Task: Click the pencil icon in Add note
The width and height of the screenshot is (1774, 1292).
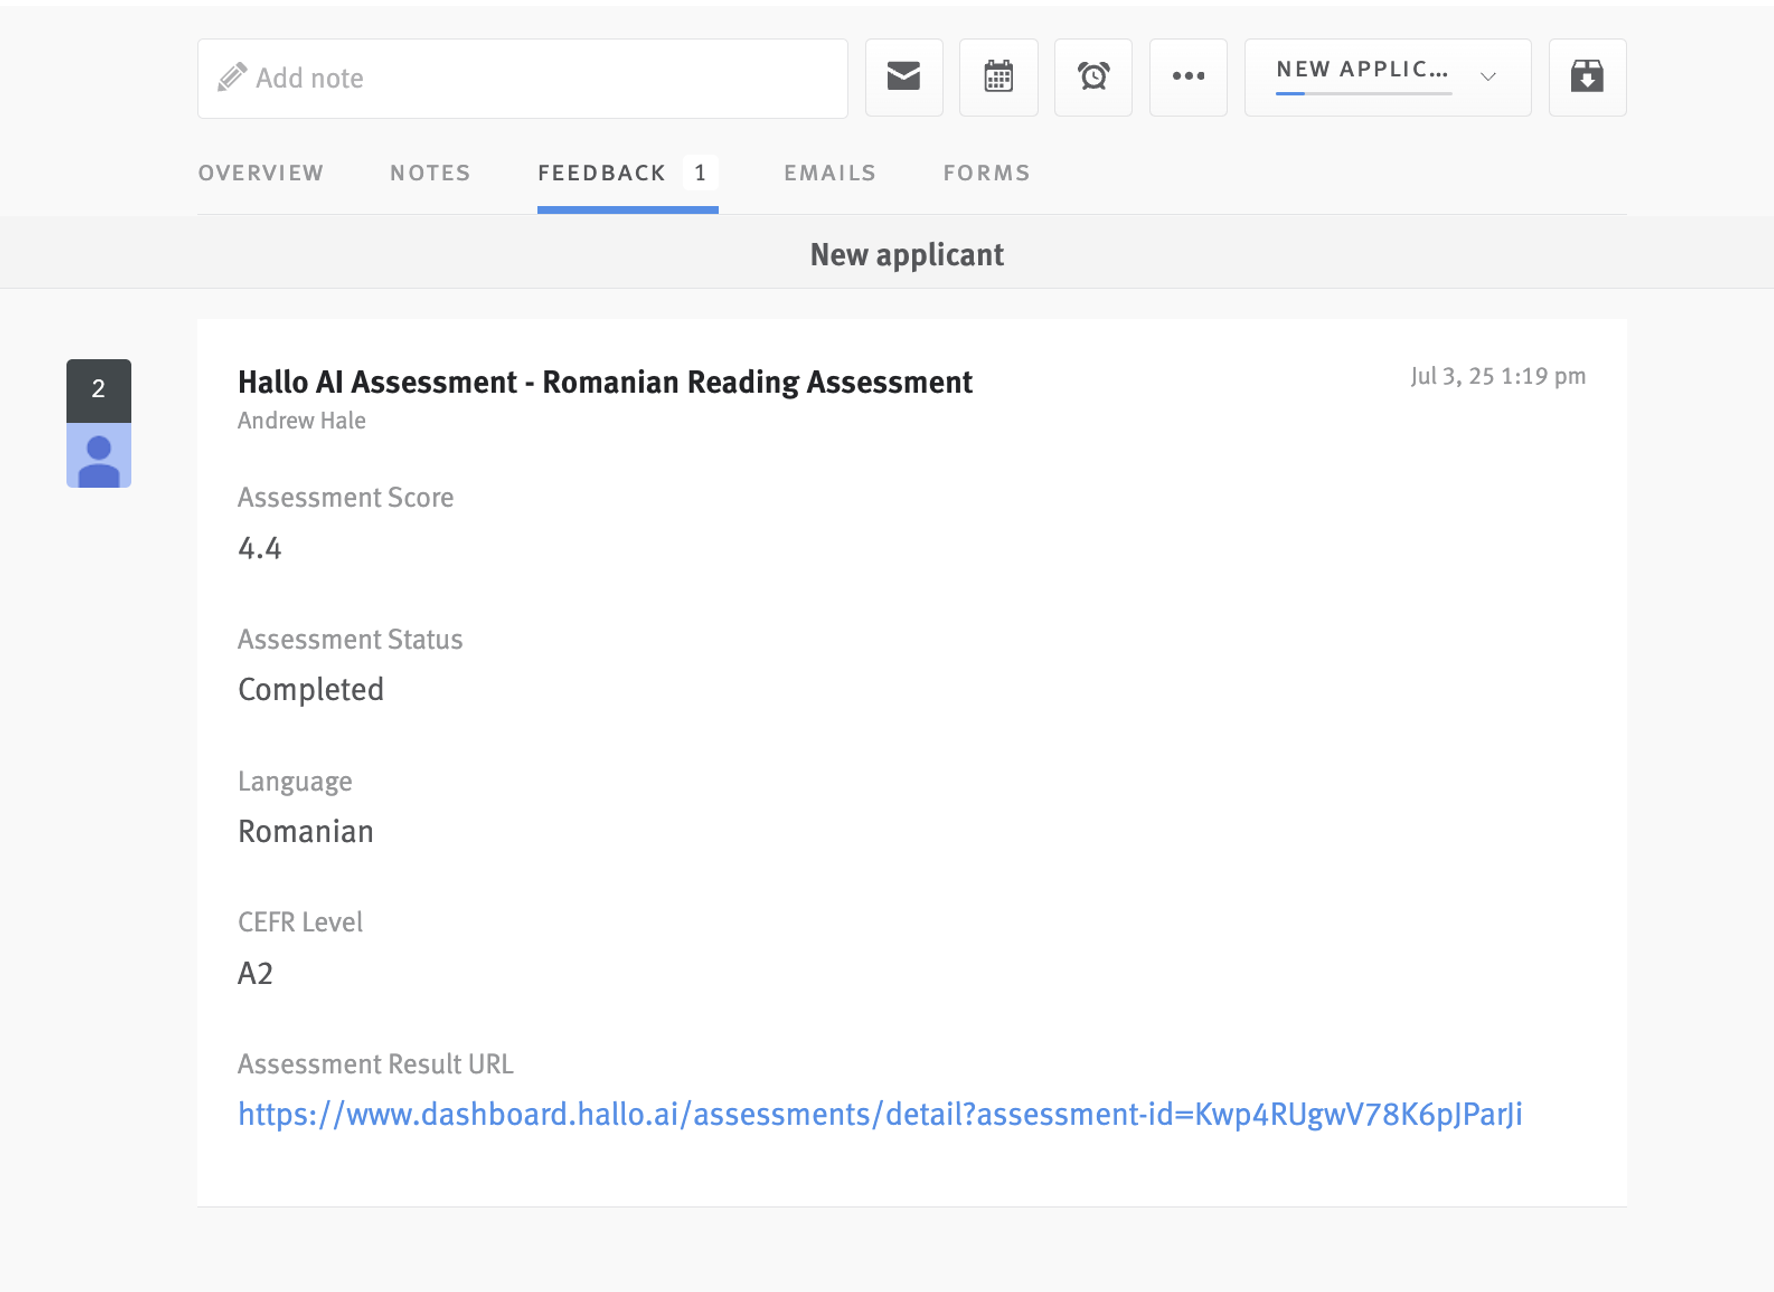Action: click(232, 77)
